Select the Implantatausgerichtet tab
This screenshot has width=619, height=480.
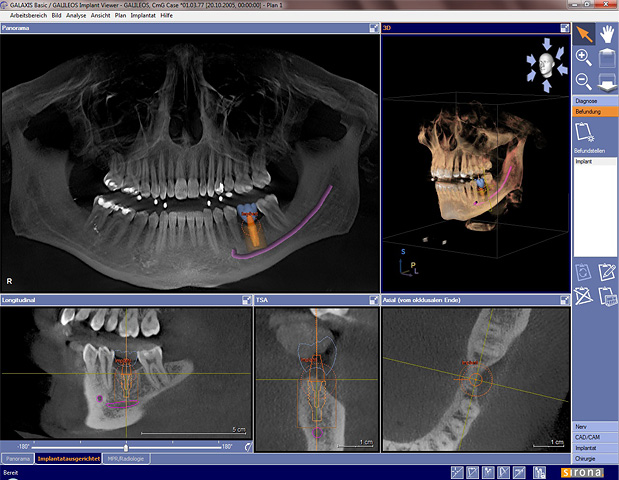point(69,459)
